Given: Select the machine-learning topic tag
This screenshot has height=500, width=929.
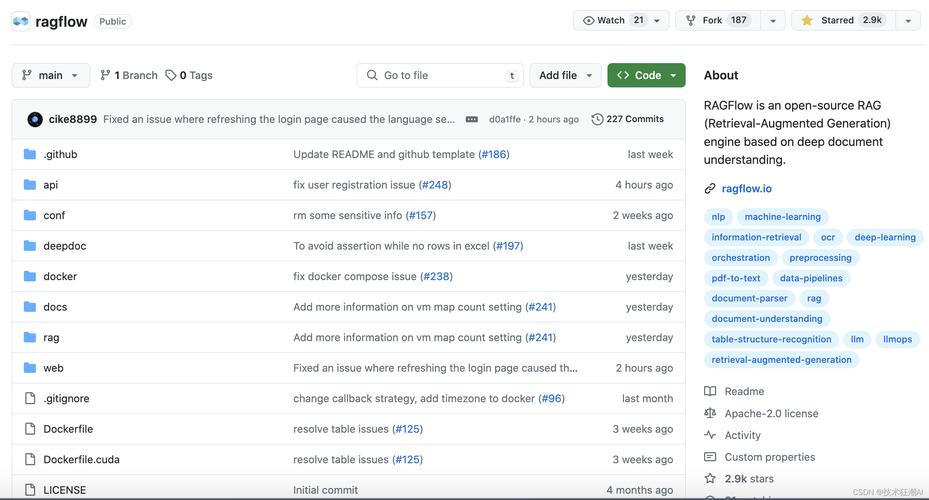Looking at the screenshot, I should [x=783, y=217].
